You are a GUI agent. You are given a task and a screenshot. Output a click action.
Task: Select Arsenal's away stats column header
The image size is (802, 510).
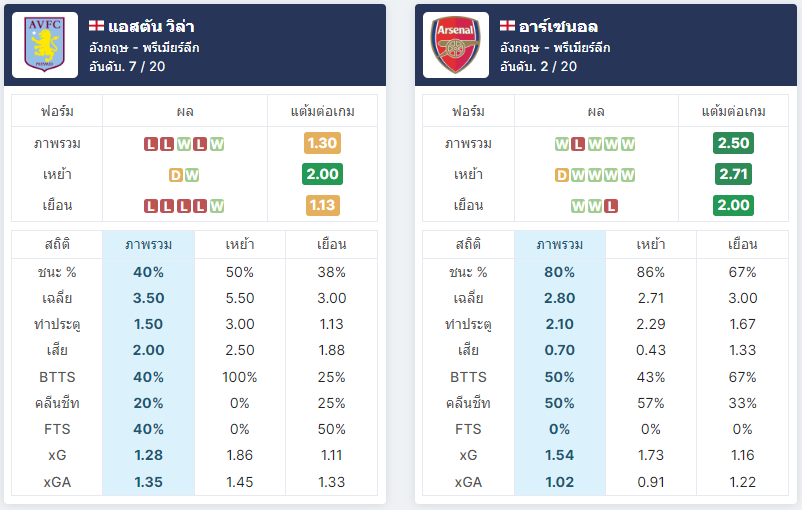[x=742, y=245]
